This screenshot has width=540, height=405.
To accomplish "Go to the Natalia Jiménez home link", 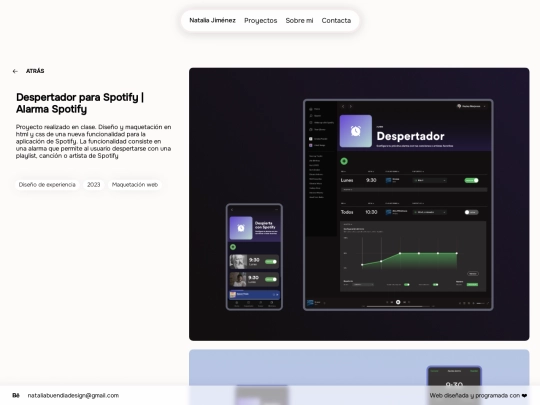I will 212,20.
